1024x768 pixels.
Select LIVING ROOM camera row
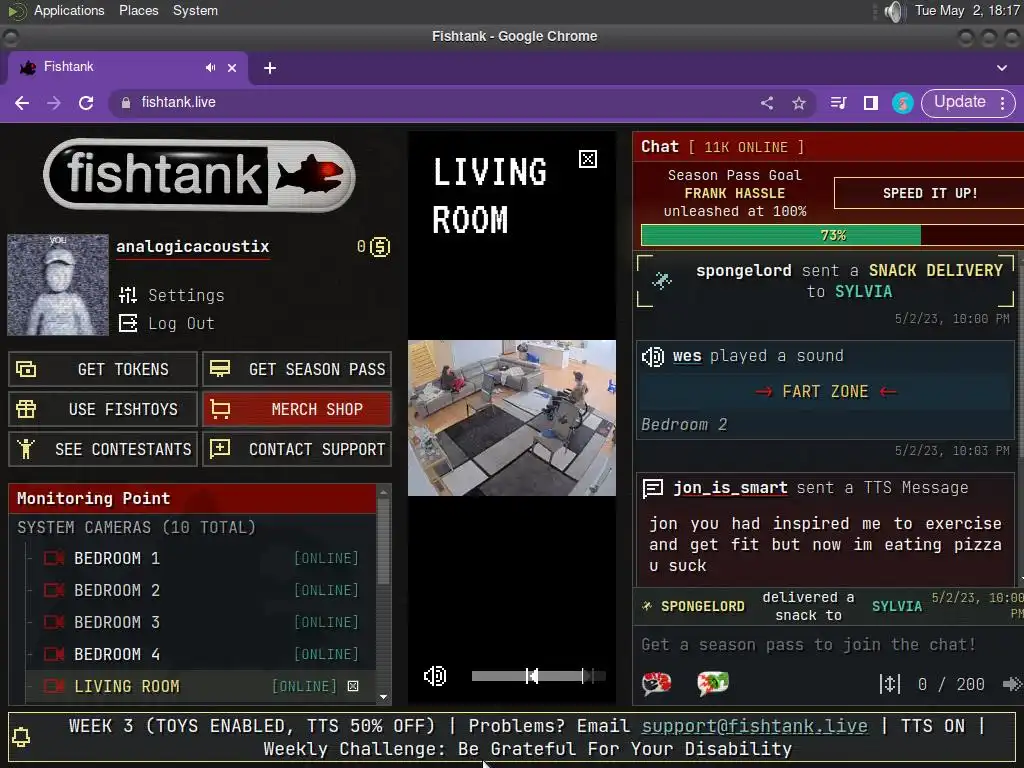coord(200,686)
